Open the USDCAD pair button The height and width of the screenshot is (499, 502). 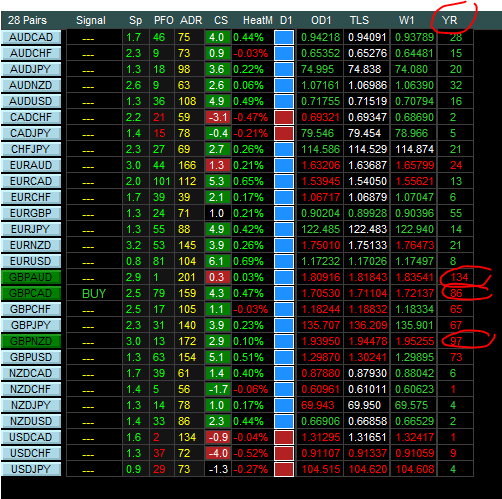coord(31,437)
